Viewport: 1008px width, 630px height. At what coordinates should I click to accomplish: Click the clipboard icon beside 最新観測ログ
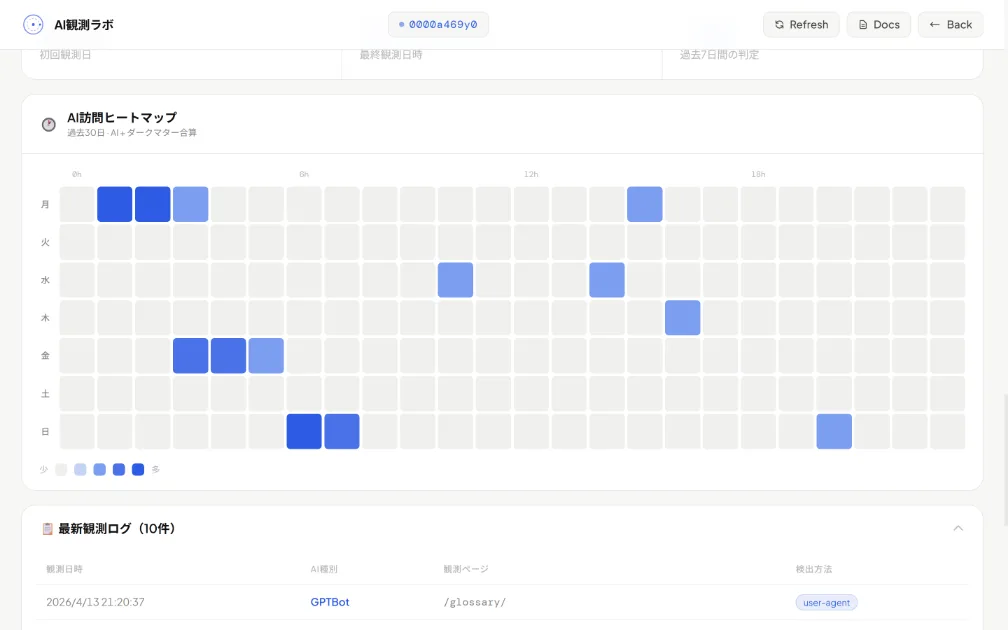click(47, 528)
